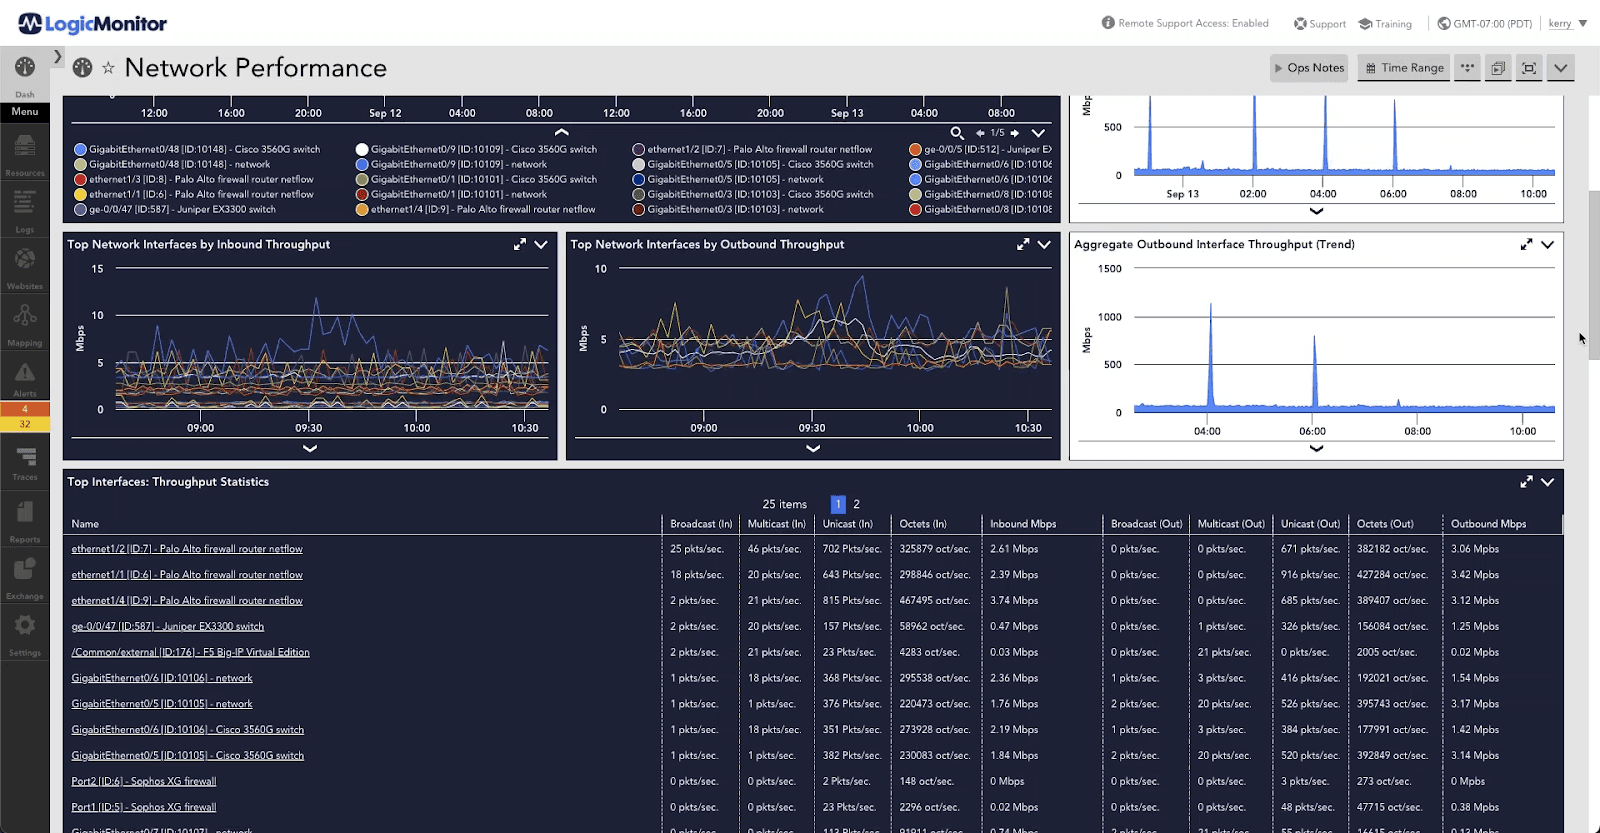Go to the next legend page arrow
The height and width of the screenshot is (833, 1600).
pyautogui.click(x=1015, y=133)
